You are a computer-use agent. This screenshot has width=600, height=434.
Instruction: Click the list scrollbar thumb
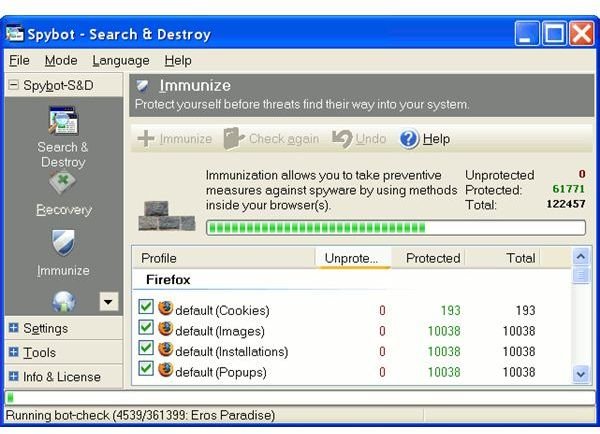point(580,275)
